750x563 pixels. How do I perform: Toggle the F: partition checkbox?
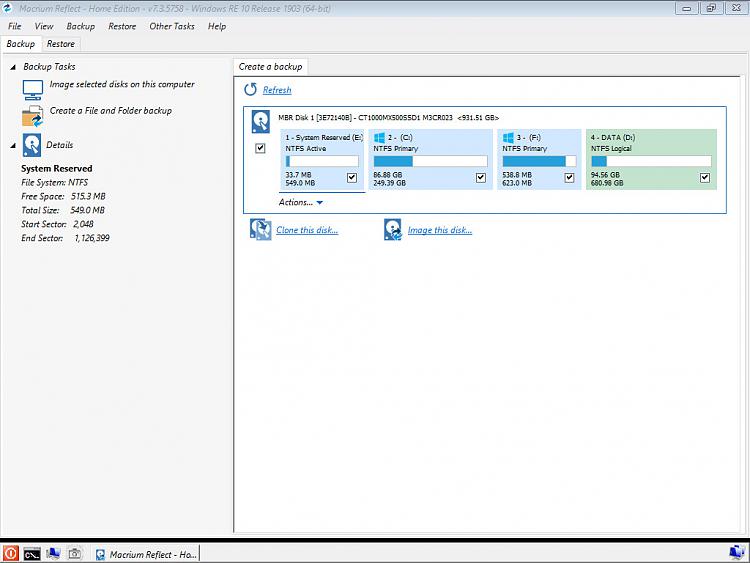point(569,178)
